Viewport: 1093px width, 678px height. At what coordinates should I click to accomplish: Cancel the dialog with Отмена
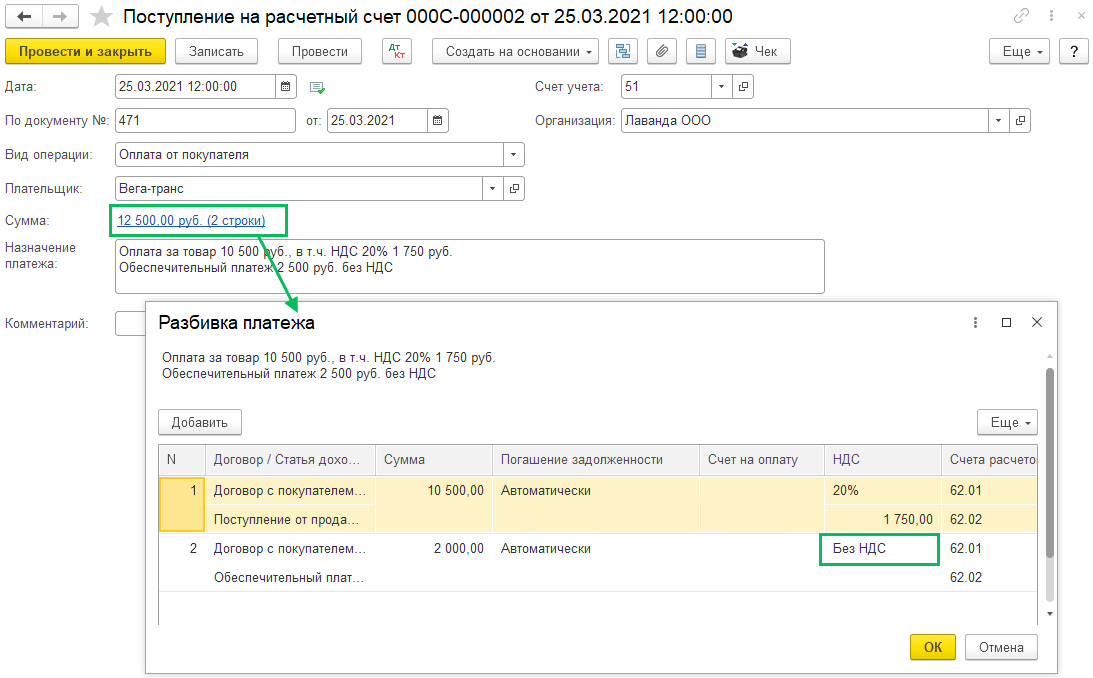(1001, 647)
